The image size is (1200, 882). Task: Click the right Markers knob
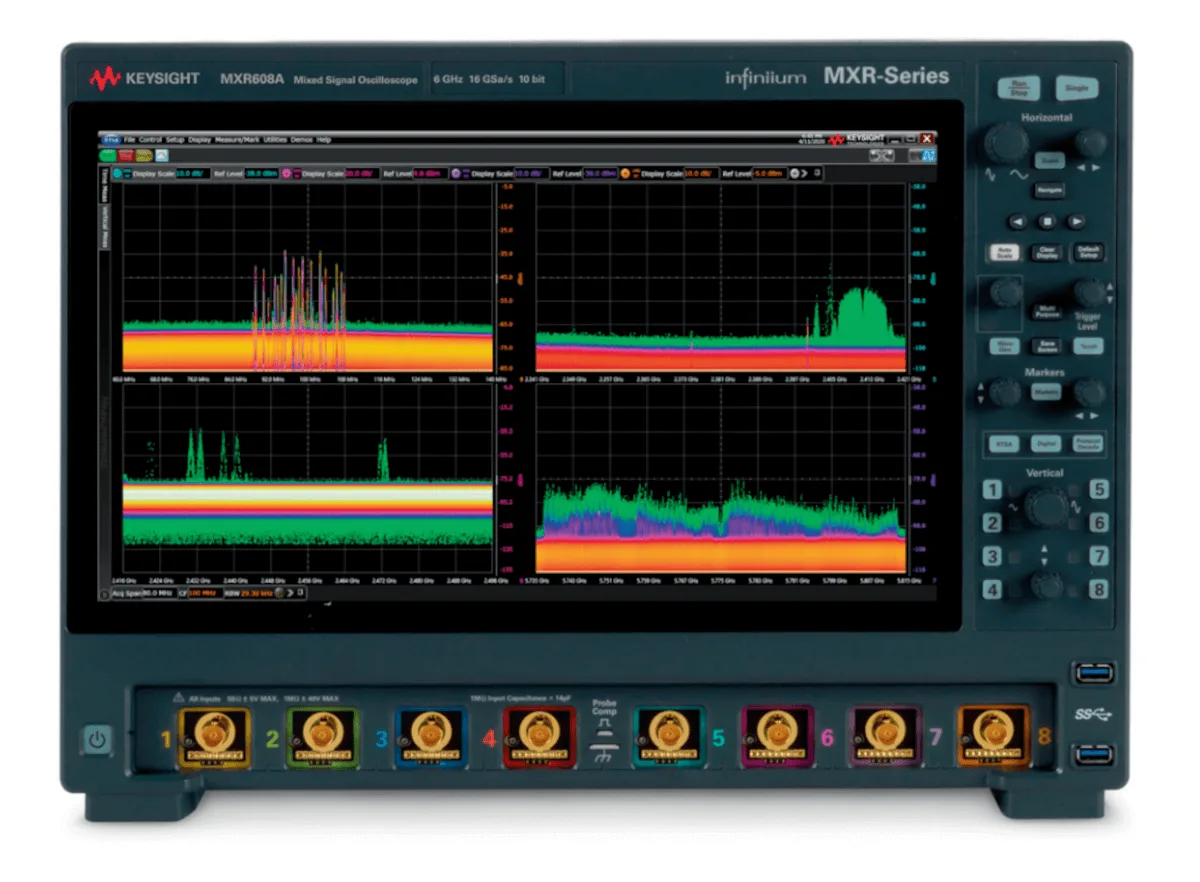(1090, 393)
